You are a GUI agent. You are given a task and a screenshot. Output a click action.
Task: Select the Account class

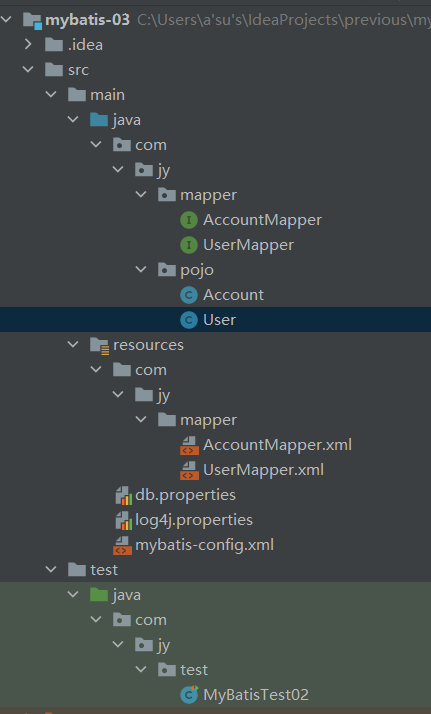point(233,295)
